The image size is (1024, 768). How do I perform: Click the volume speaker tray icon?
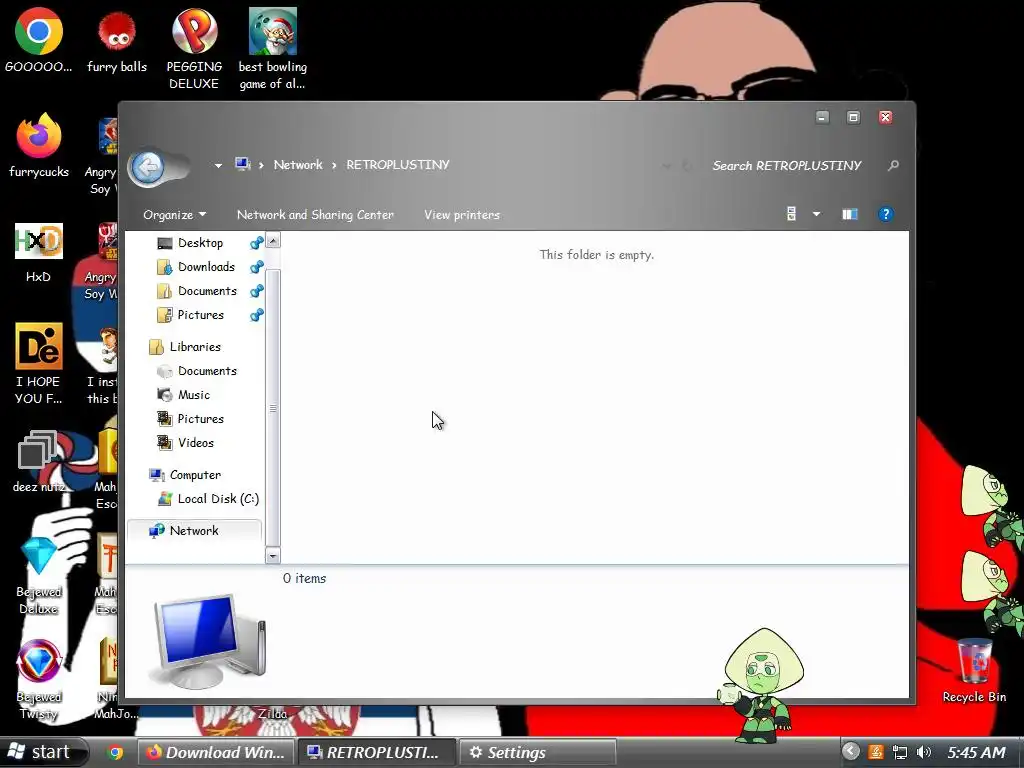923,752
